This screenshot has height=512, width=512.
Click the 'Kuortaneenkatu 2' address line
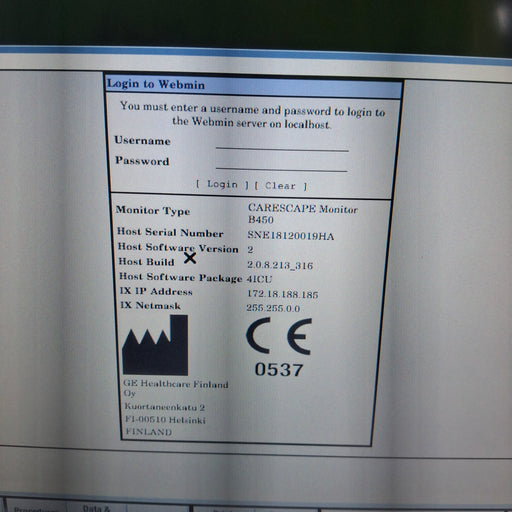[165, 407]
